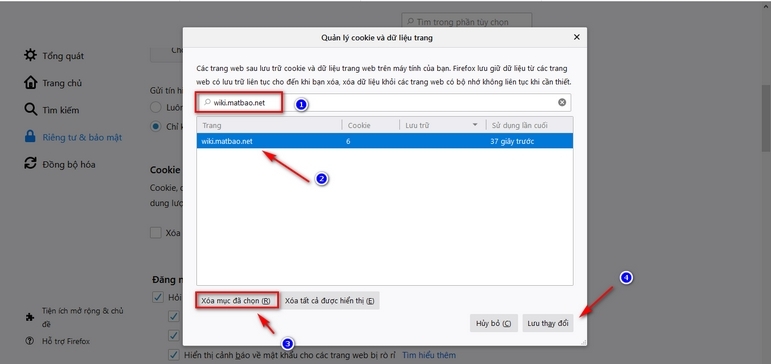The image size is (771, 364).
Task: Click the settings page vertical scrollbar
Action: click(766, 118)
